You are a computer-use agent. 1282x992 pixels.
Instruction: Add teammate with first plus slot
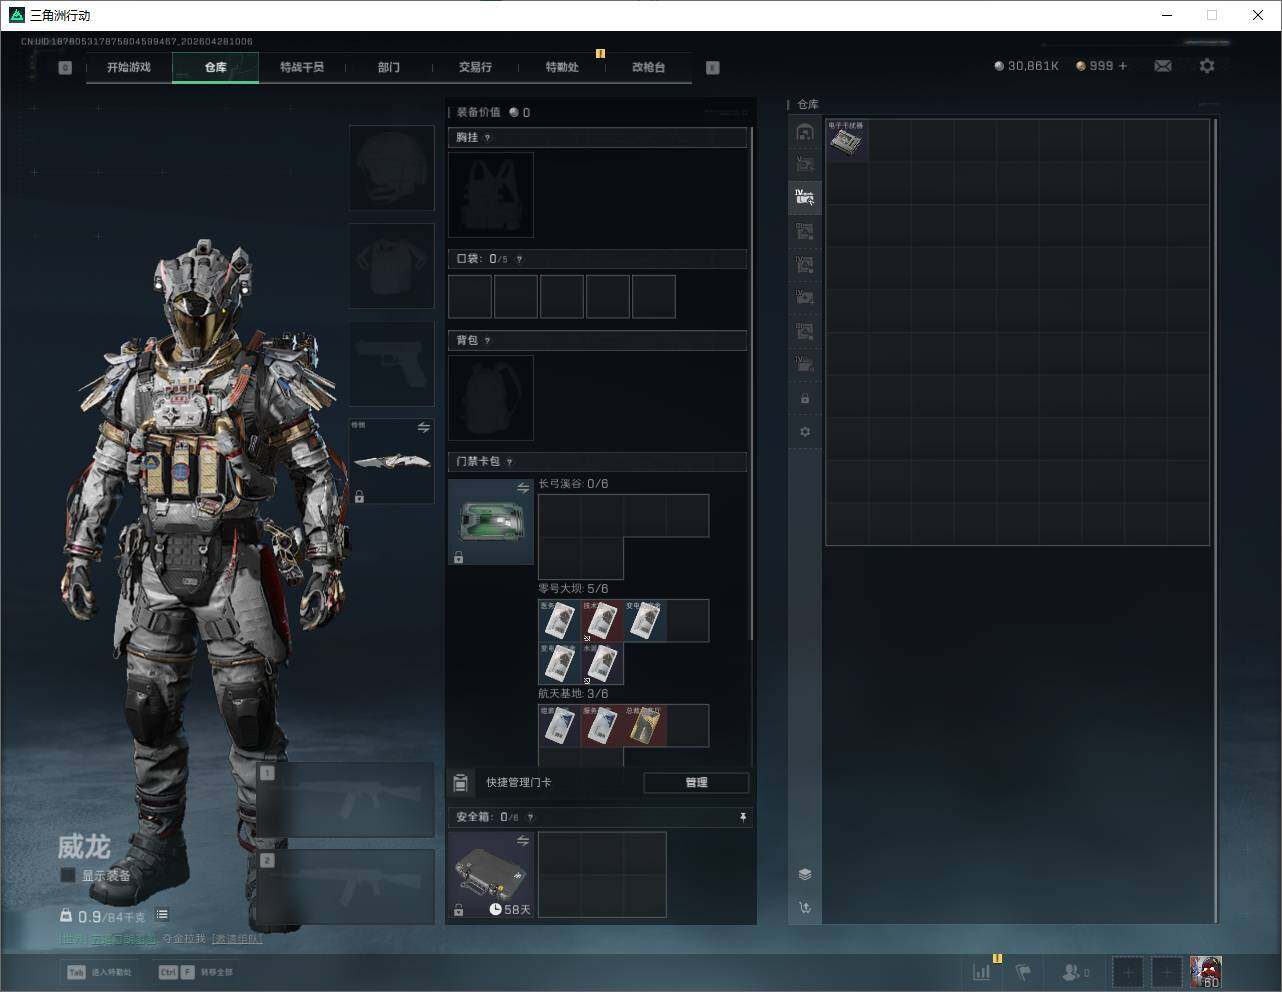(x=1128, y=972)
